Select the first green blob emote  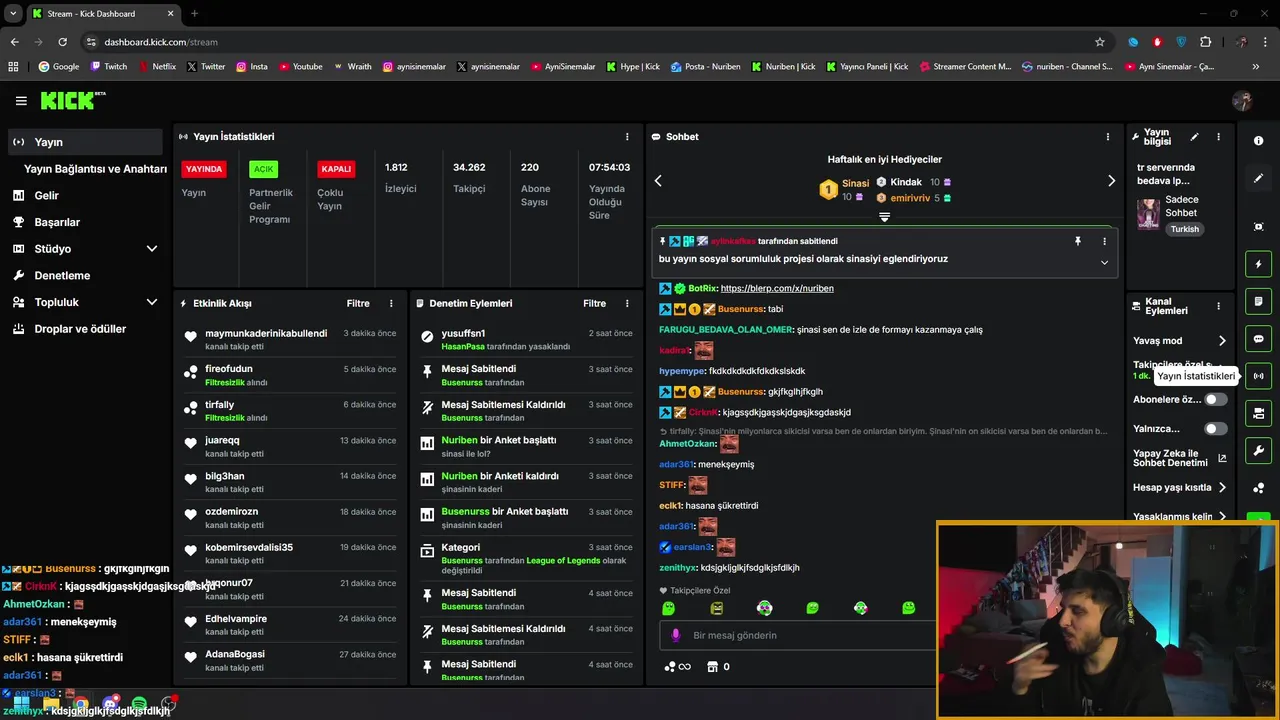click(669, 608)
